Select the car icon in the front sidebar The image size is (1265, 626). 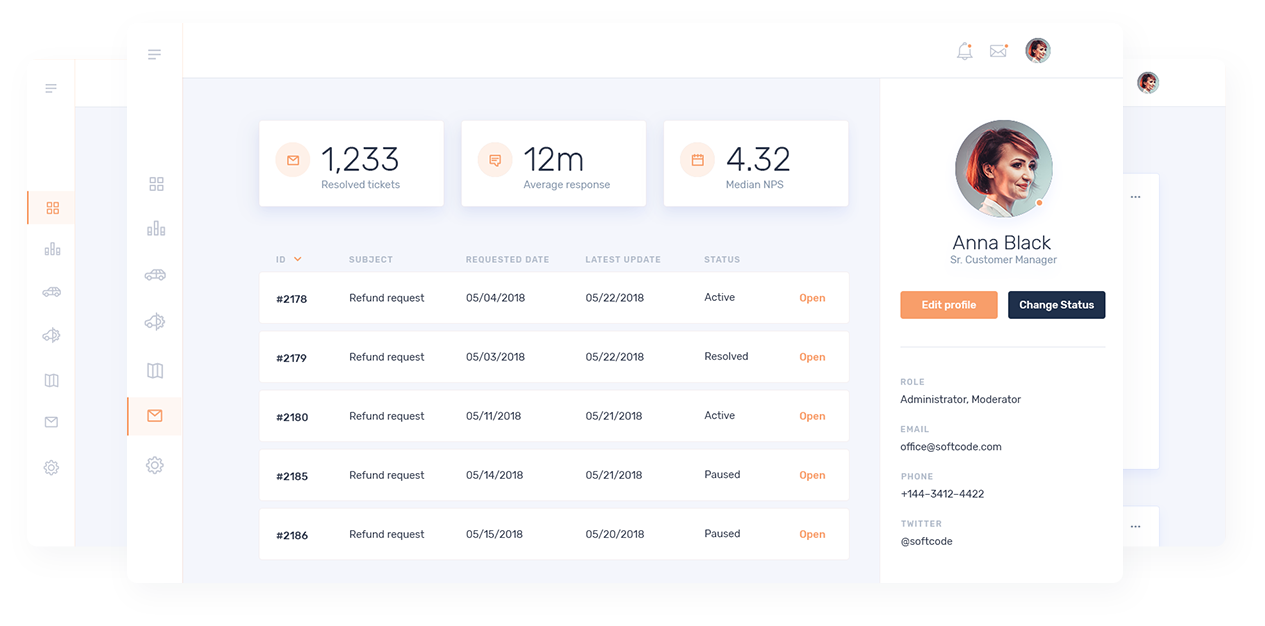tap(155, 275)
